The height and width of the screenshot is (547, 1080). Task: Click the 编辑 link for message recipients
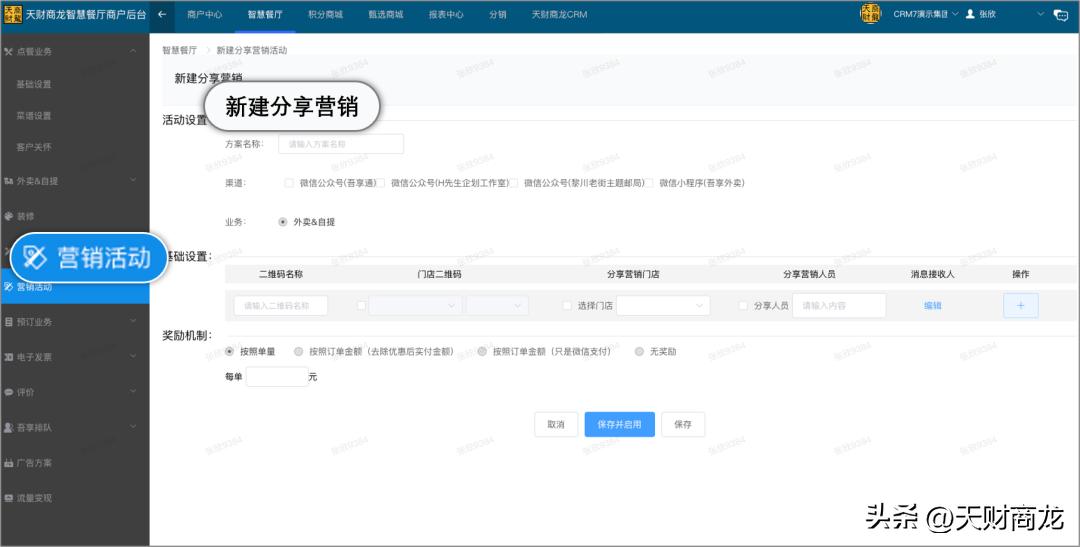coord(932,306)
